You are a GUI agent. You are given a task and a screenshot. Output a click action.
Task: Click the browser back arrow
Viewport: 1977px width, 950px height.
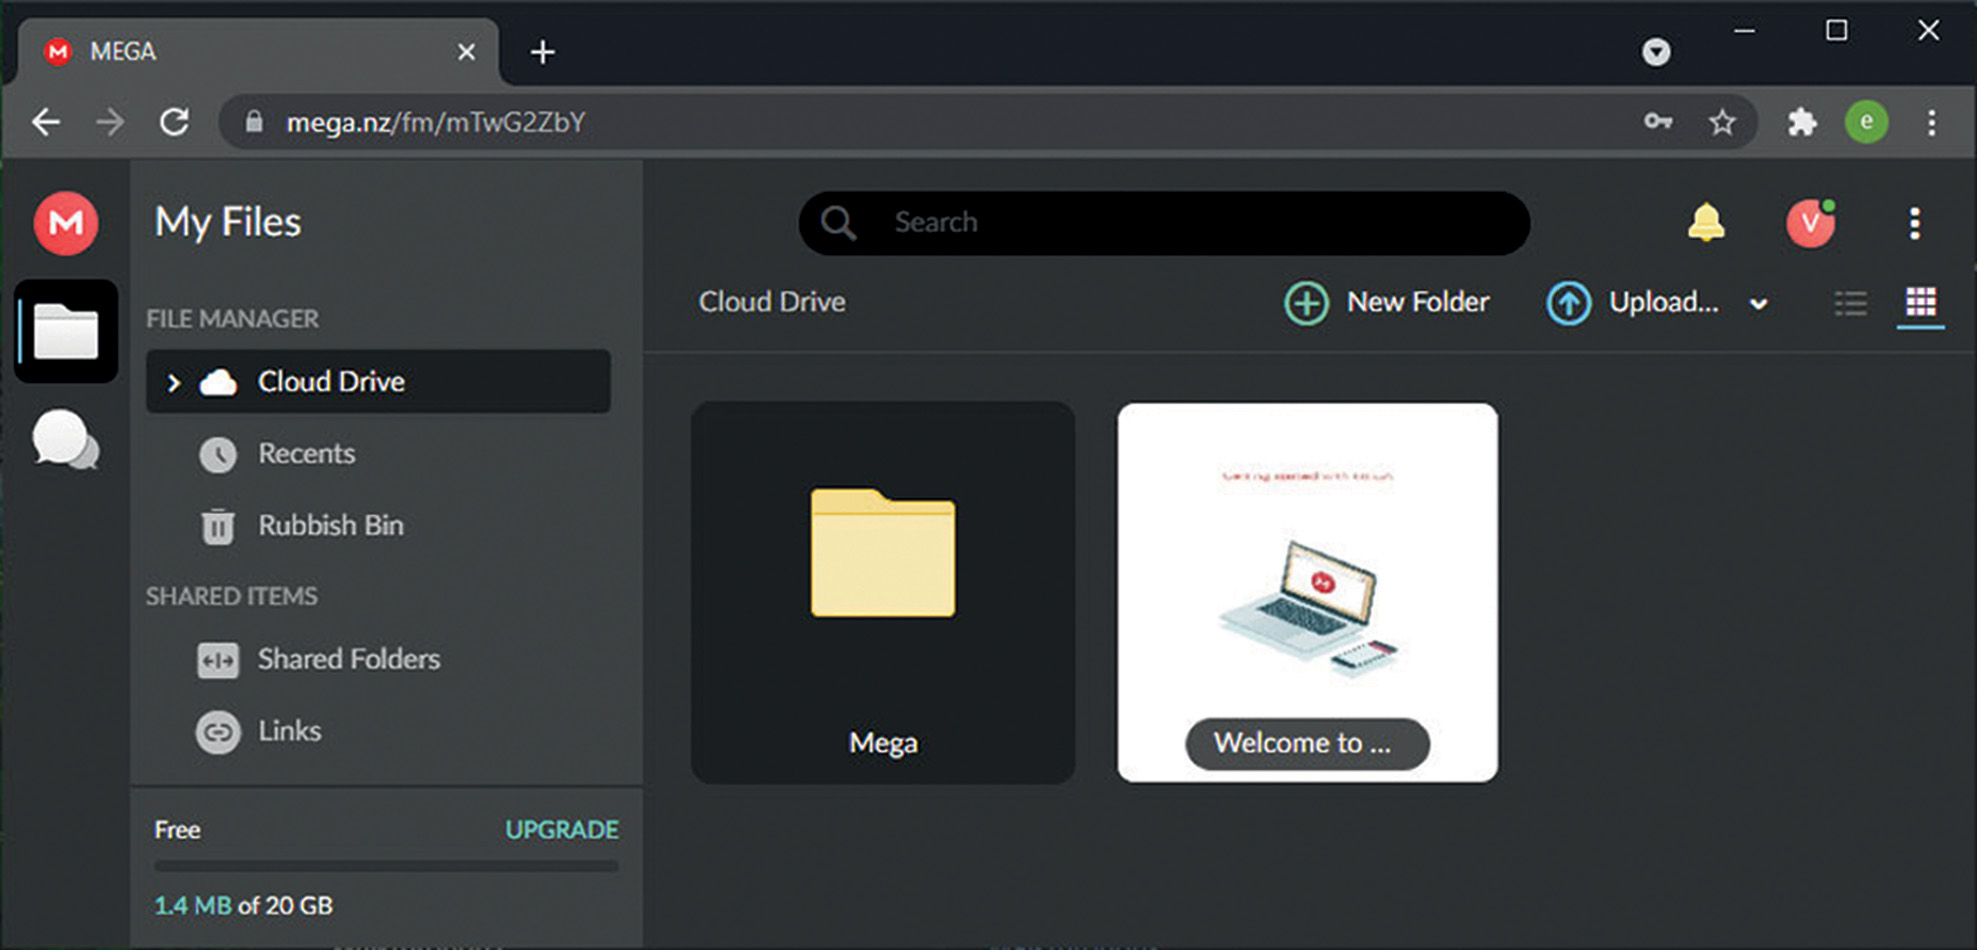coord(47,122)
